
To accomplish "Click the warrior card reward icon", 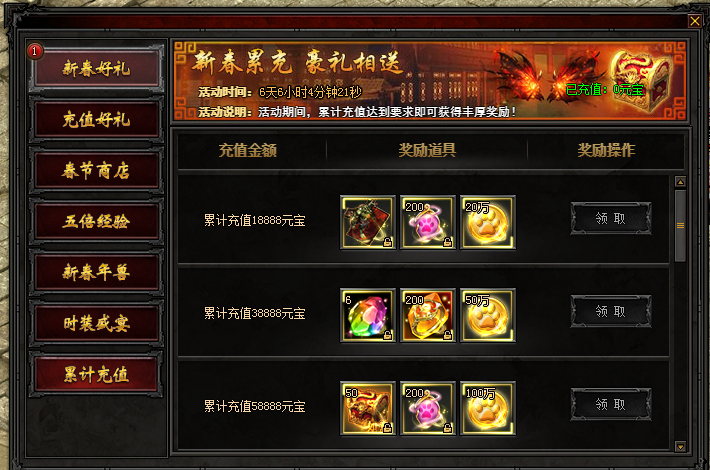I will 368,222.
